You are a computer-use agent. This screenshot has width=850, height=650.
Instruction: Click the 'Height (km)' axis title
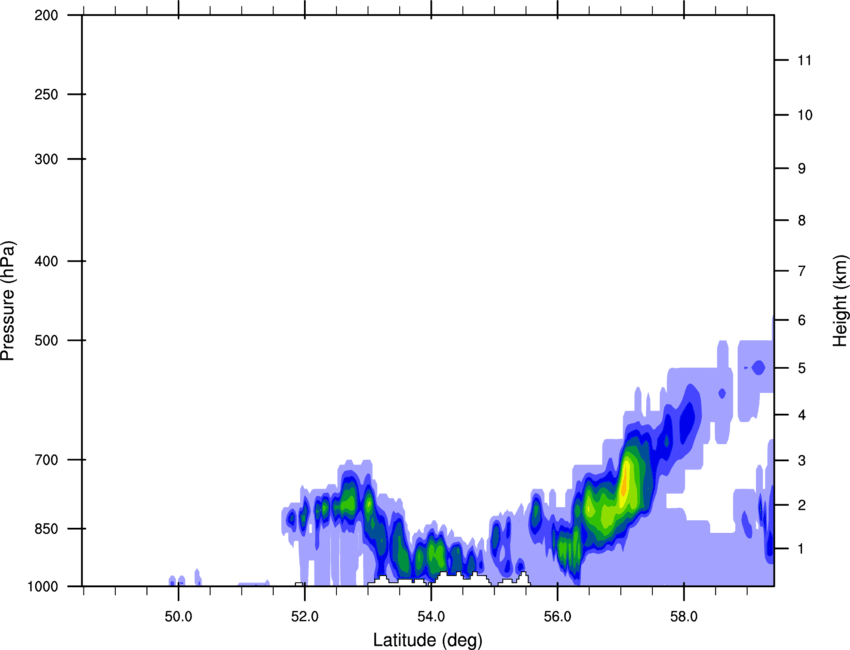point(839,300)
